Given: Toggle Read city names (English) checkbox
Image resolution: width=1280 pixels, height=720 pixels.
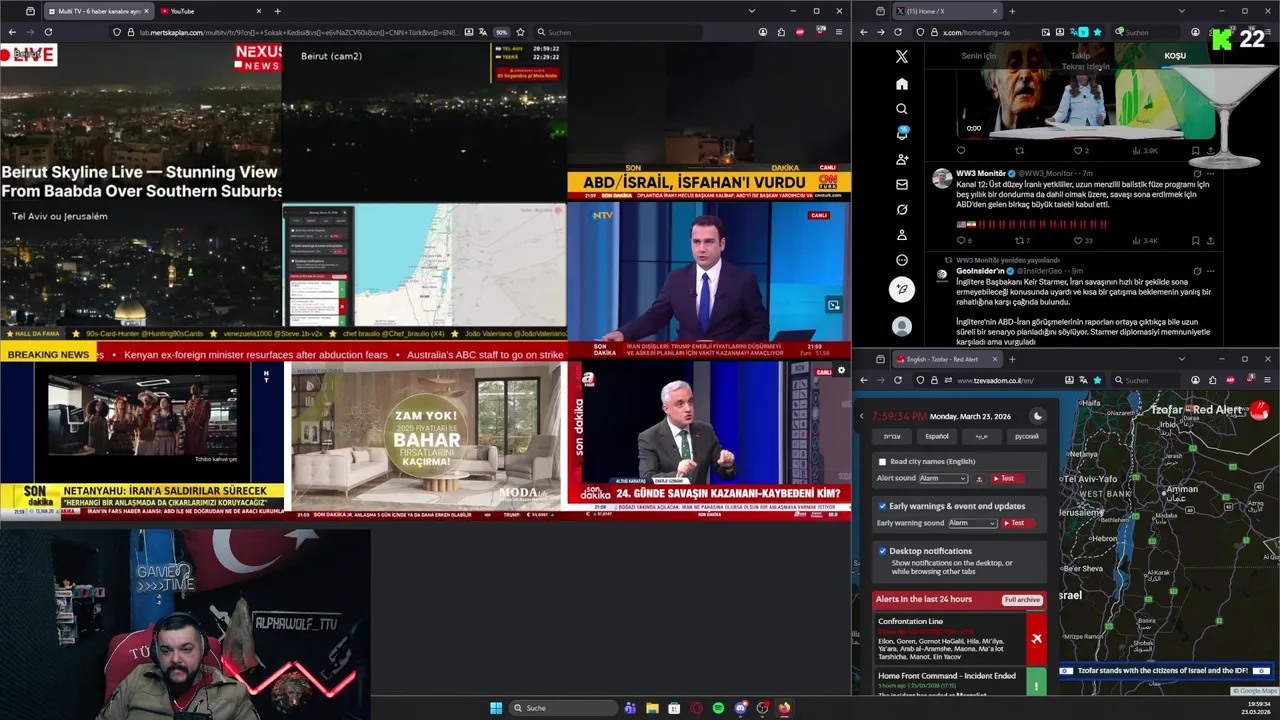Looking at the screenshot, I should [882, 462].
